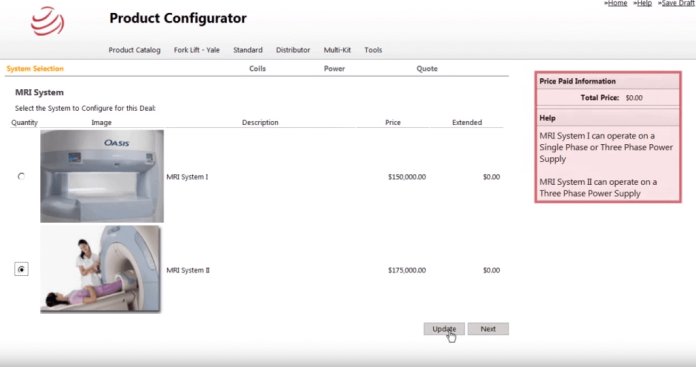The image size is (696, 367).
Task: Click the MRI System II patient image
Action: point(101,269)
